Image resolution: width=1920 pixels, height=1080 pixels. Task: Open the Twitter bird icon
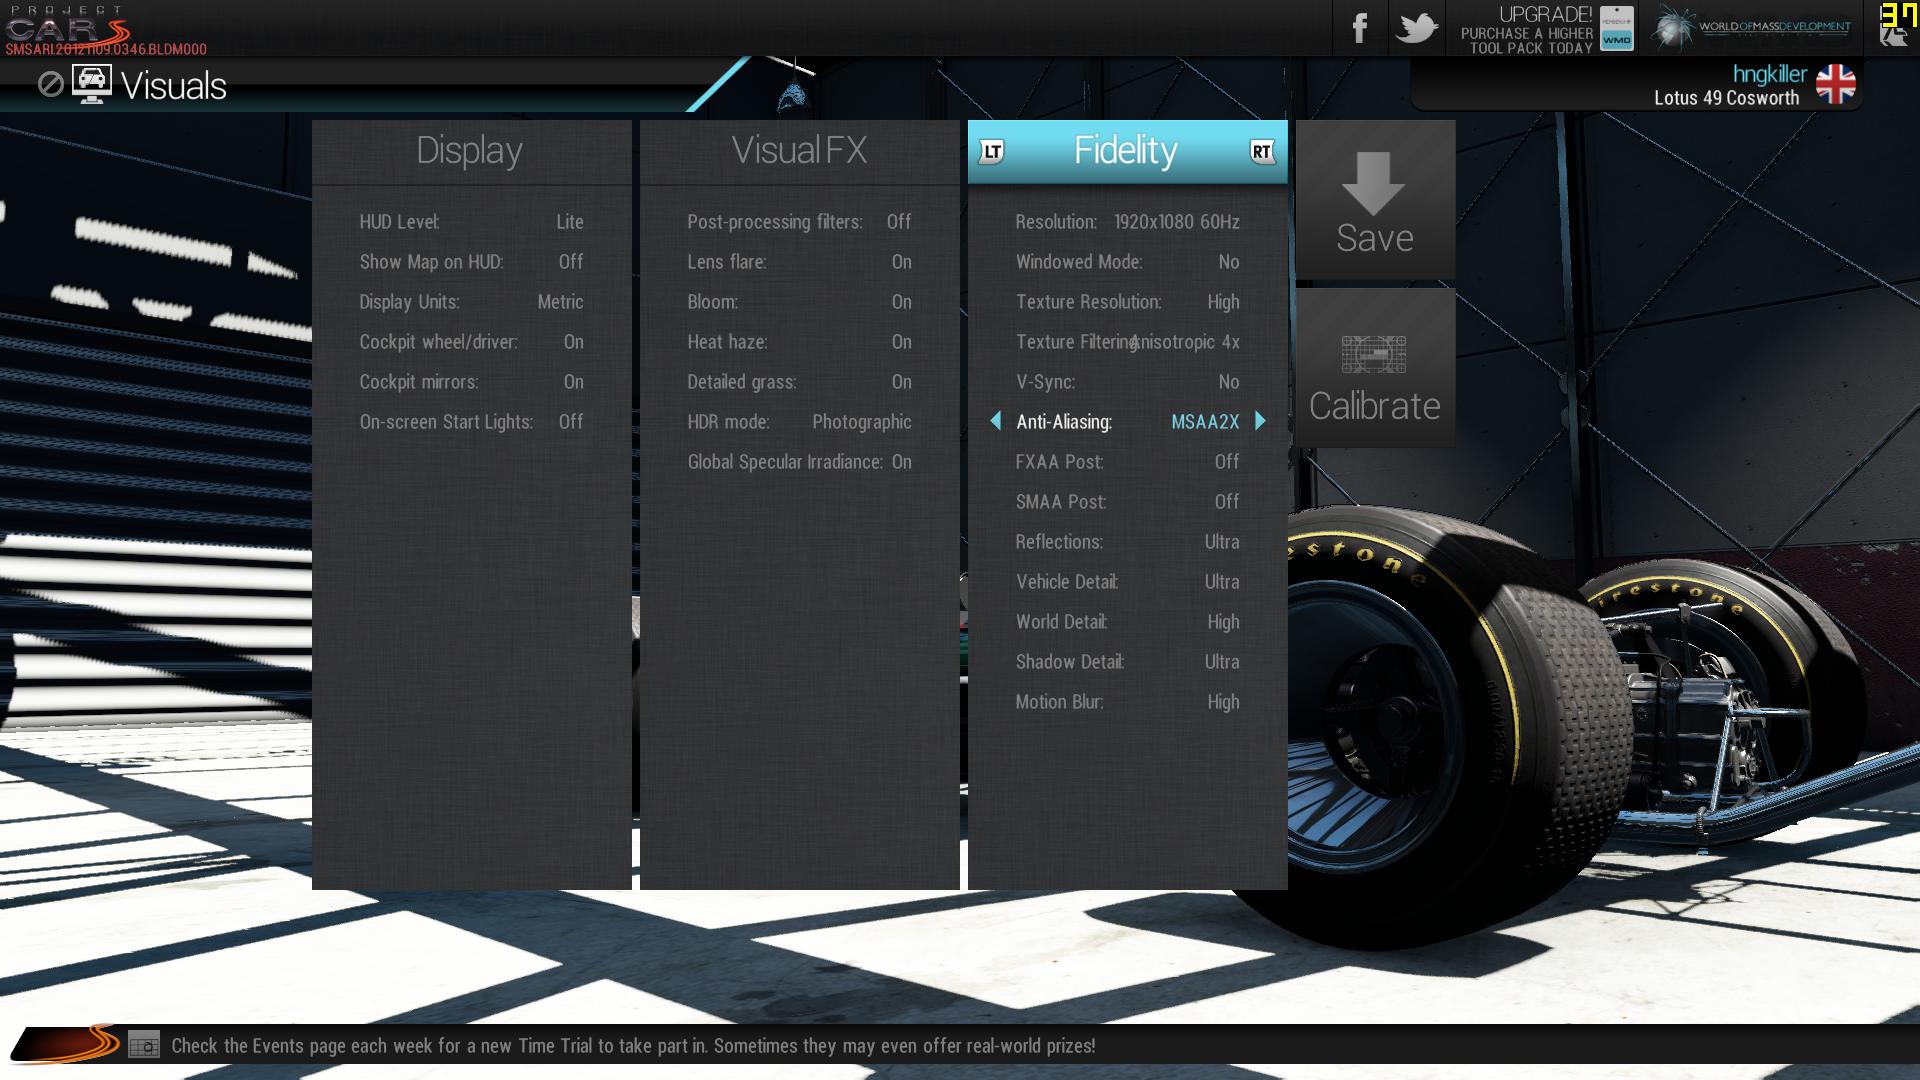[1416, 28]
